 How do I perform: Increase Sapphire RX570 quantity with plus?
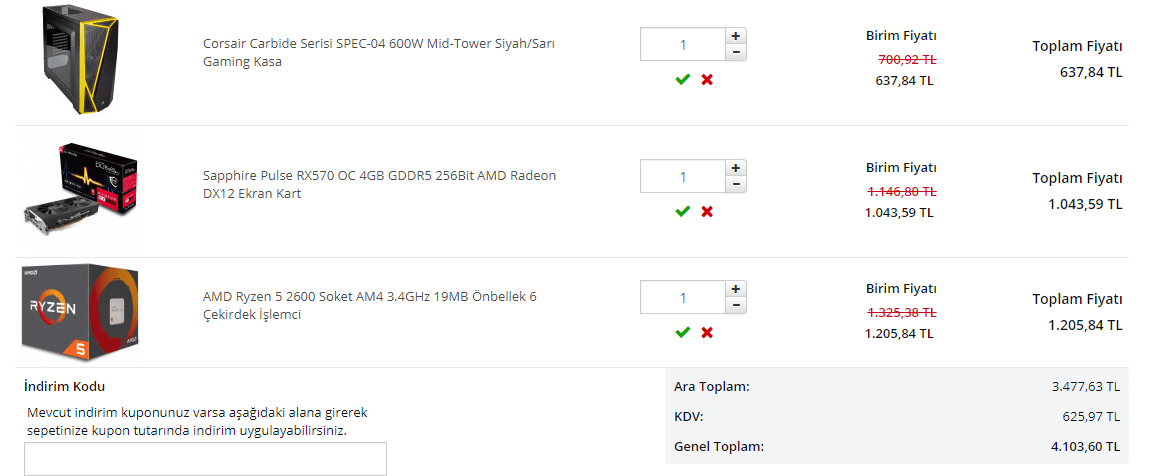[x=736, y=168]
